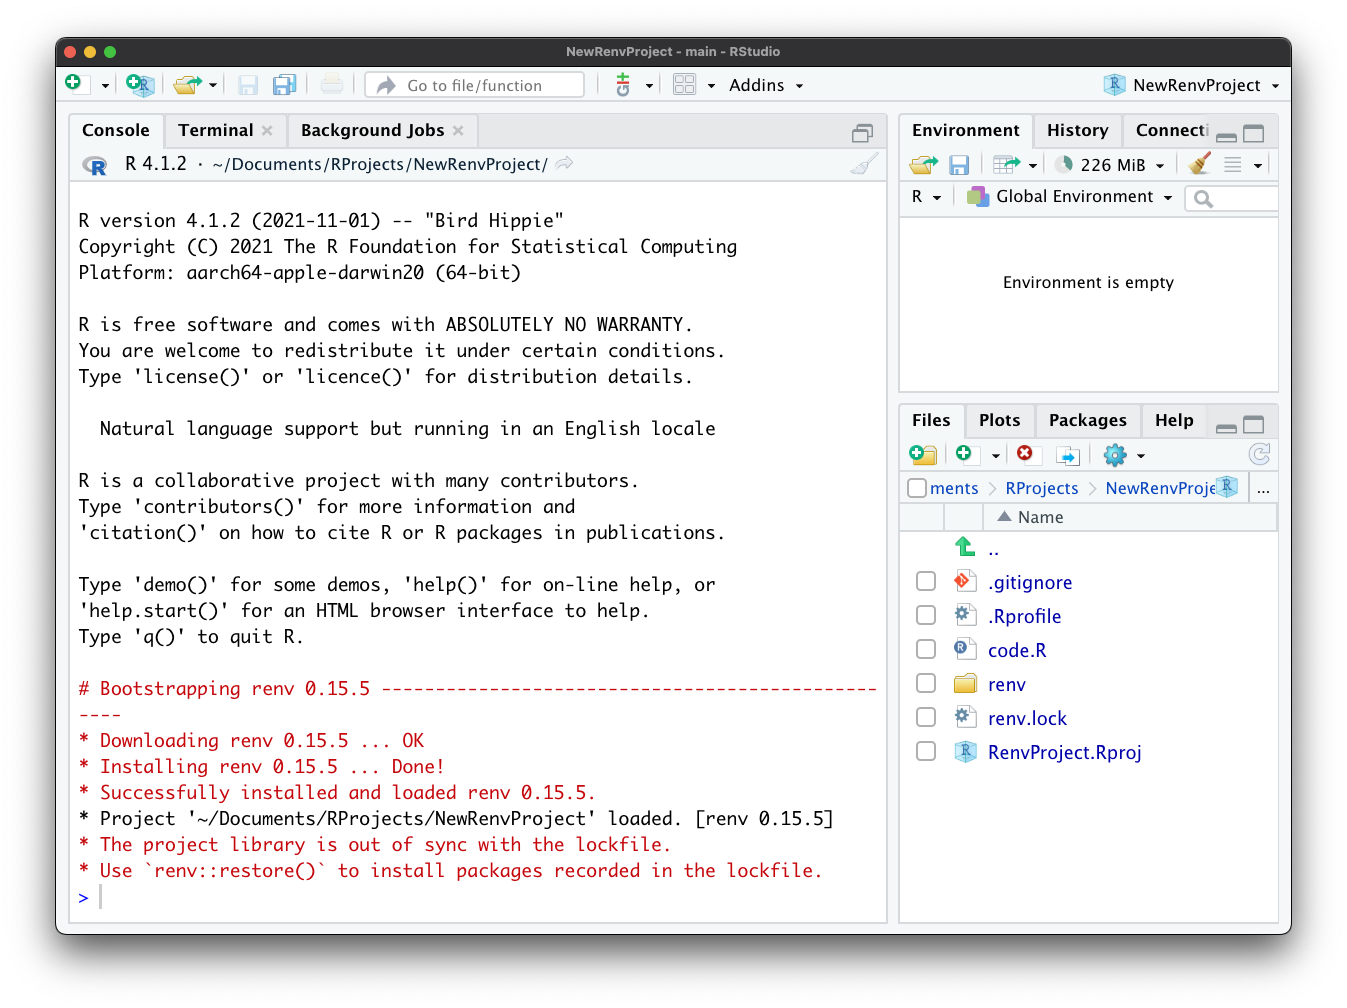Click the arrow beside the console working directory
Image resolution: width=1347 pixels, height=1008 pixels.
click(x=565, y=163)
